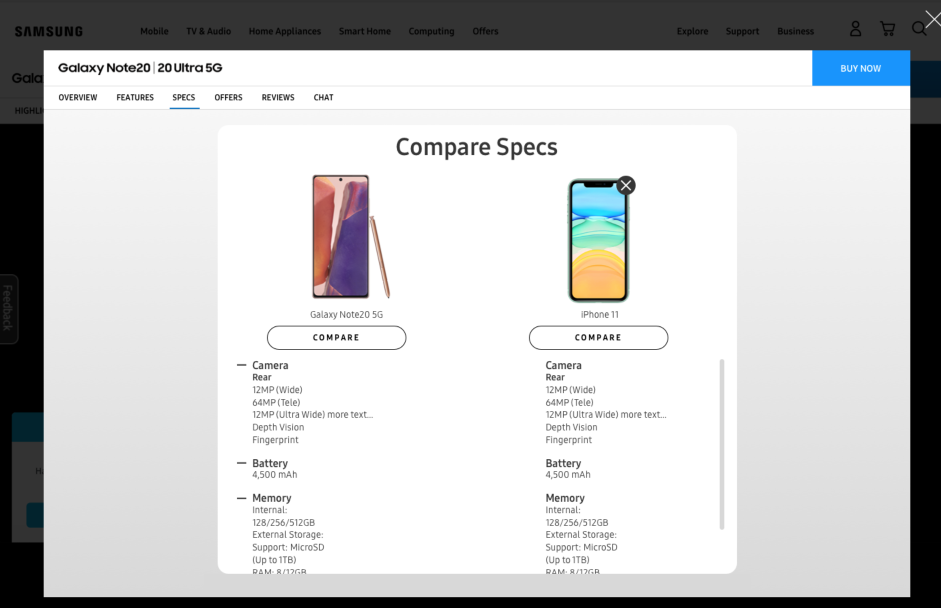Click the Galaxy Note20 5G phone image
This screenshot has height=608, width=941.
(x=351, y=236)
